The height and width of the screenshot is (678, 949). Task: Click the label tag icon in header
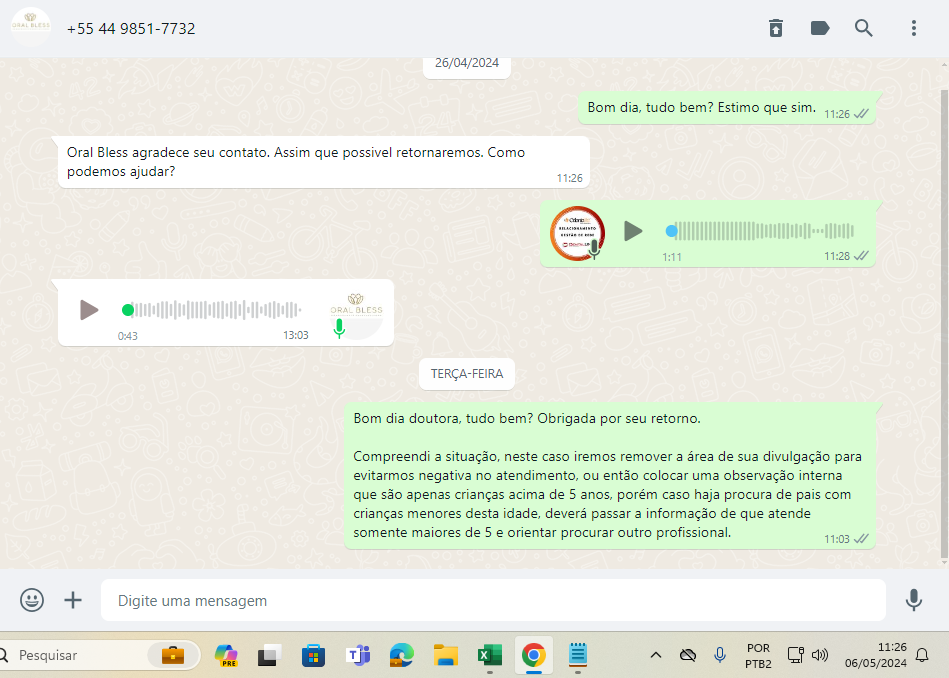[820, 28]
